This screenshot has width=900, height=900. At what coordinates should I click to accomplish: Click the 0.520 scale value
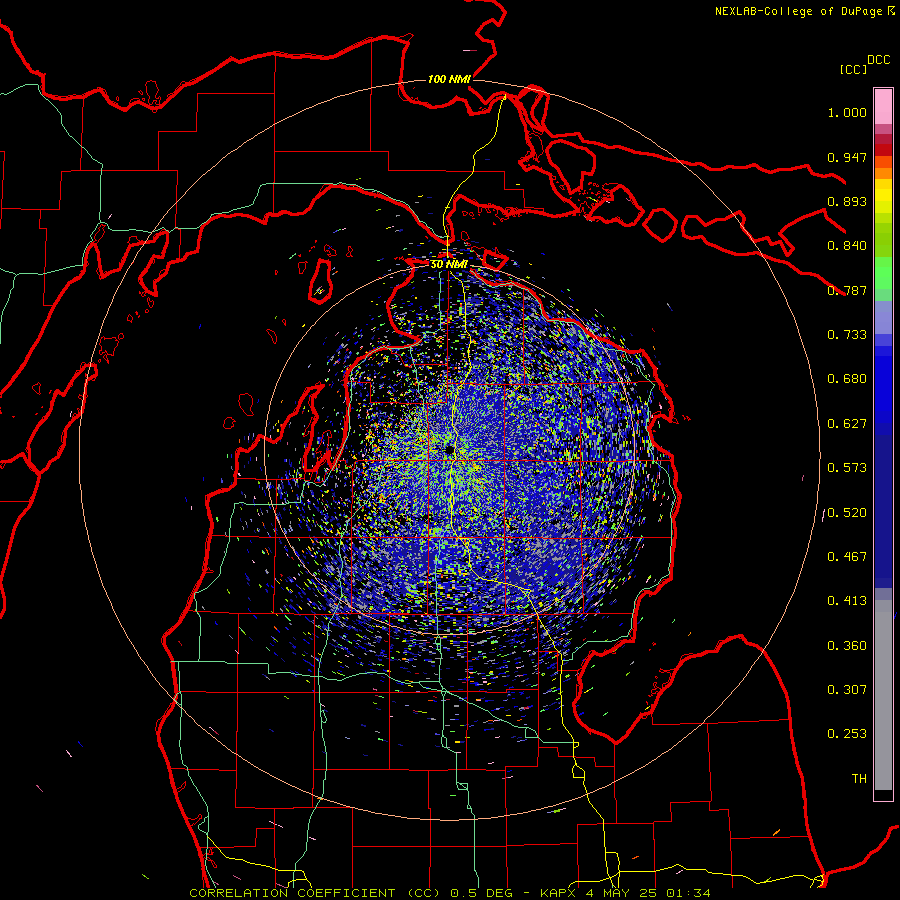[847, 513]
